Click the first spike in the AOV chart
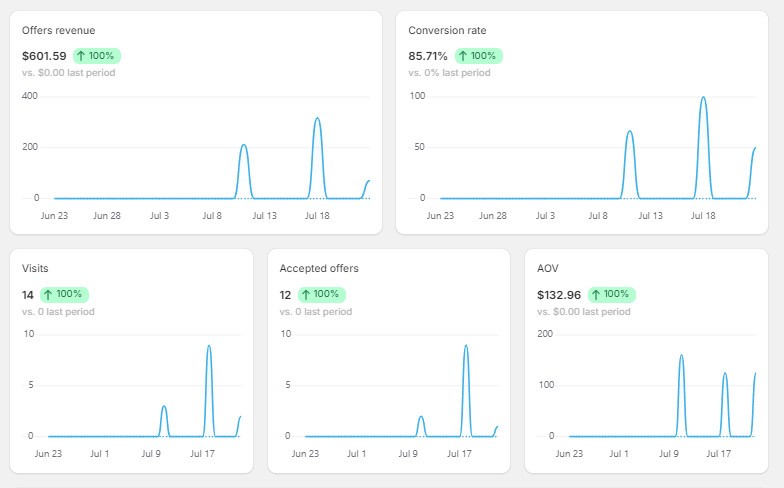 pyautogui.click(x=681, y=356)
